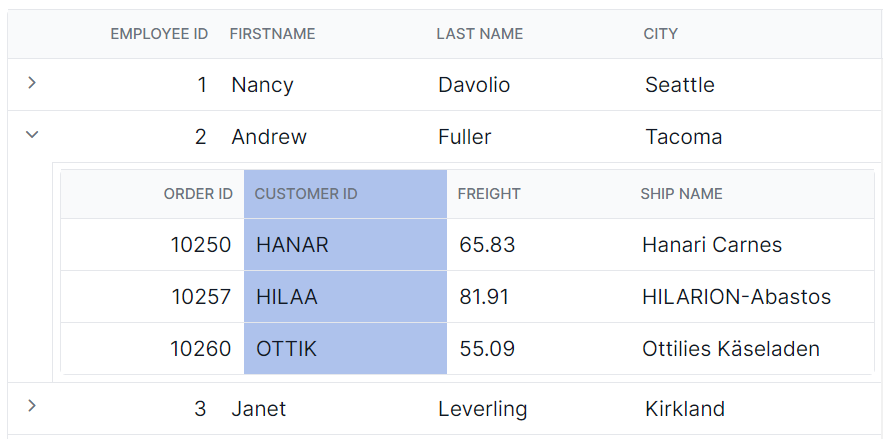883x439 pixels.
Task: Click the FirstName column header
Action: pos(273,34)
